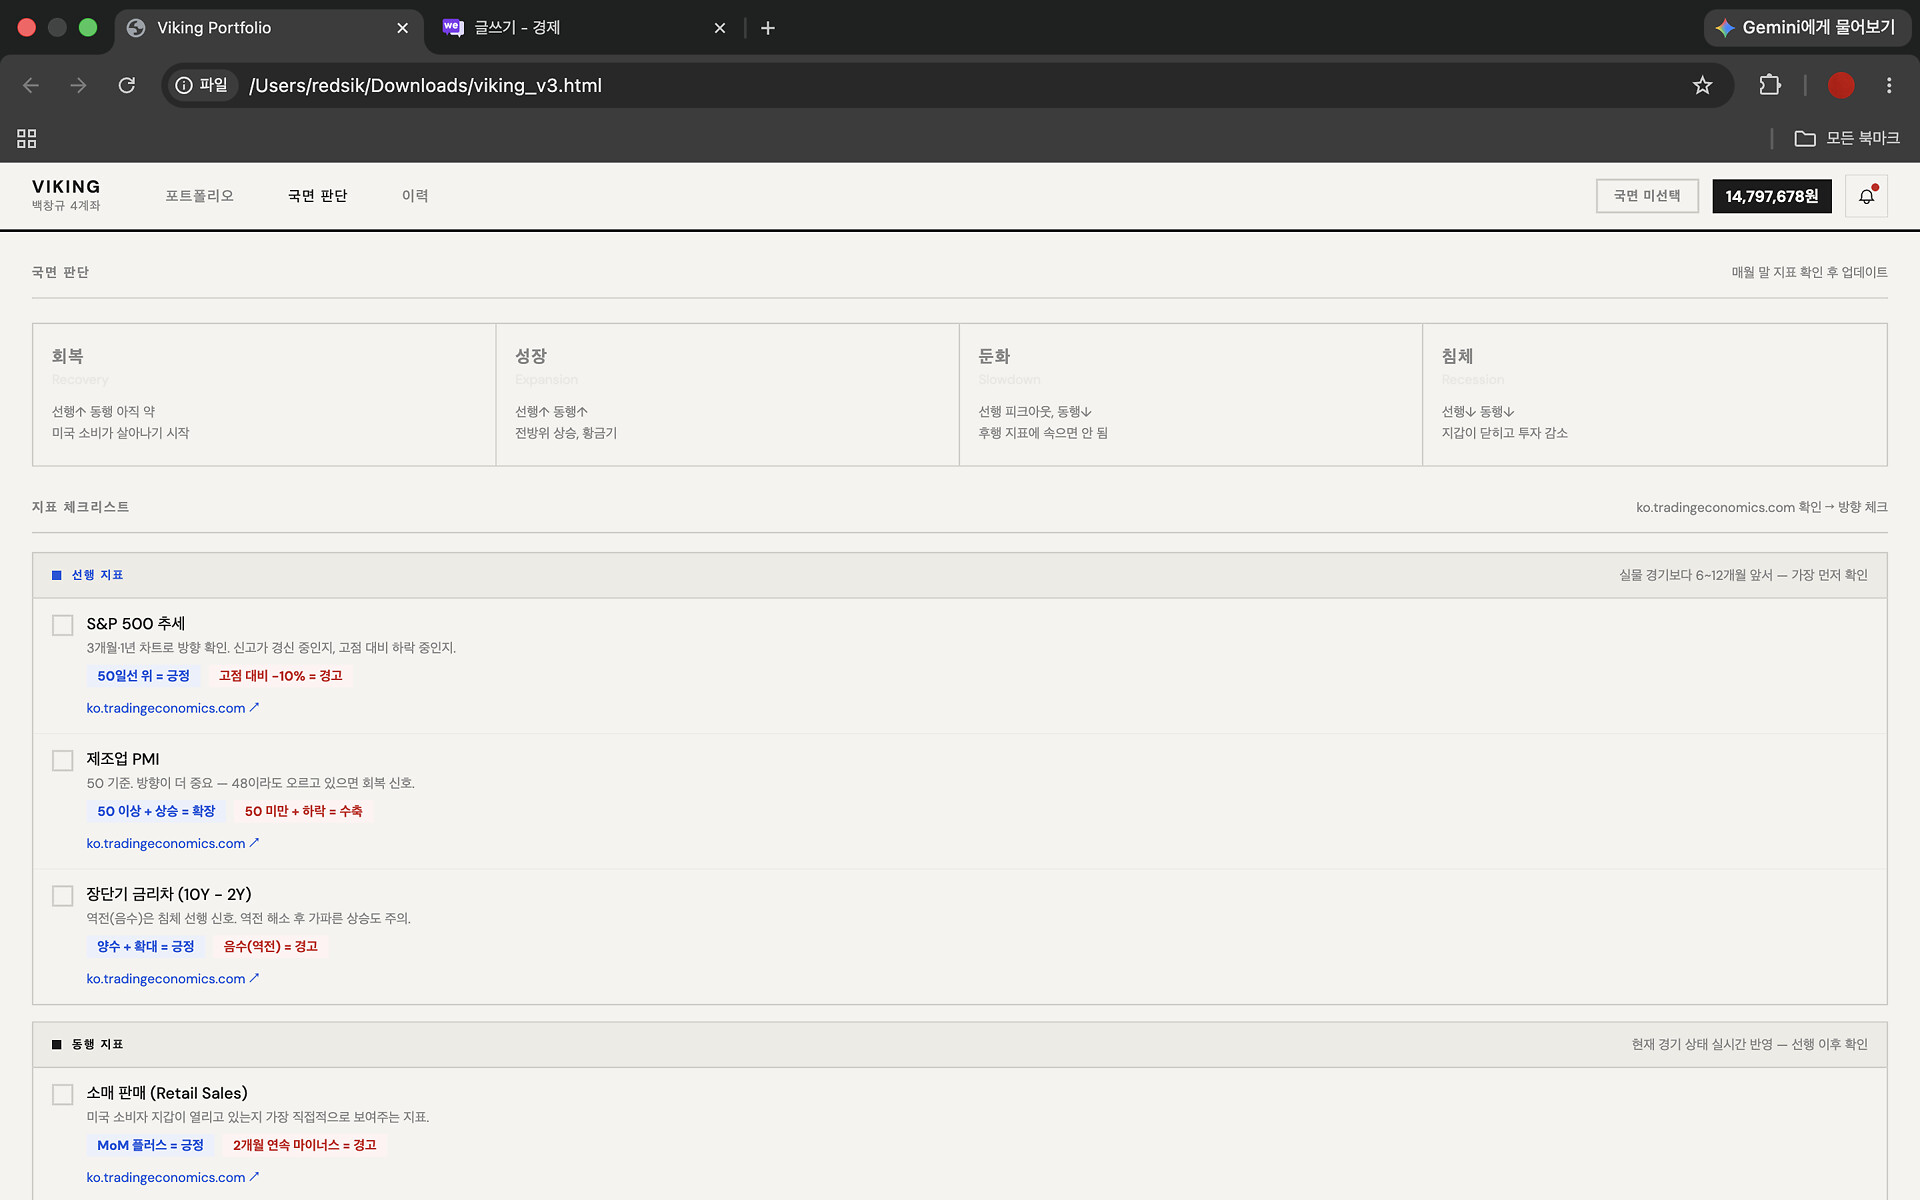Open the red profile avatar

pyautogui.click(x=1841, y=85)
